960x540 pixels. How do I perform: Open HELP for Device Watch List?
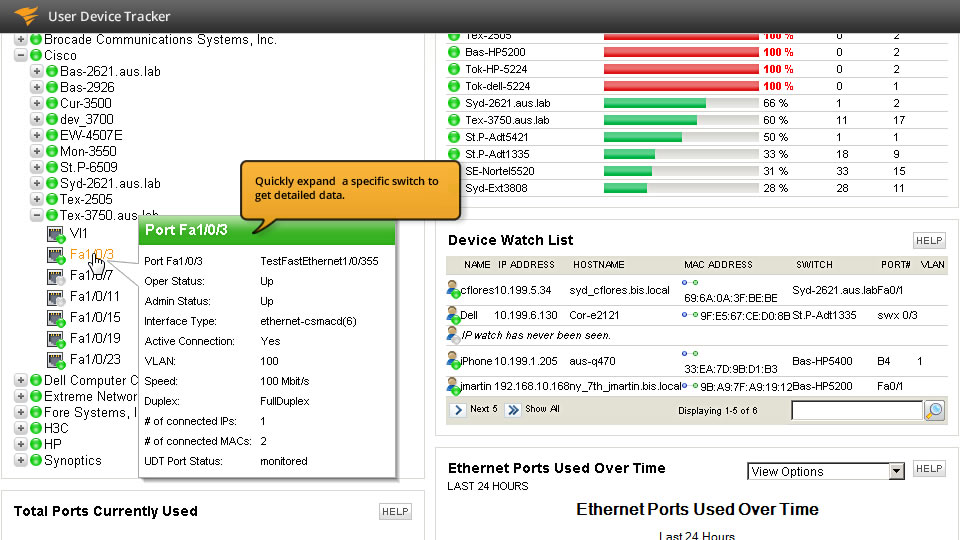pyautogui.click(x=929, y=241)
